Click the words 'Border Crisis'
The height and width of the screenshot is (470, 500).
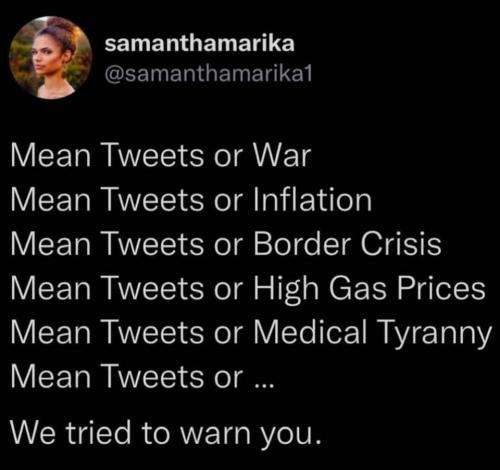point(348,244)
